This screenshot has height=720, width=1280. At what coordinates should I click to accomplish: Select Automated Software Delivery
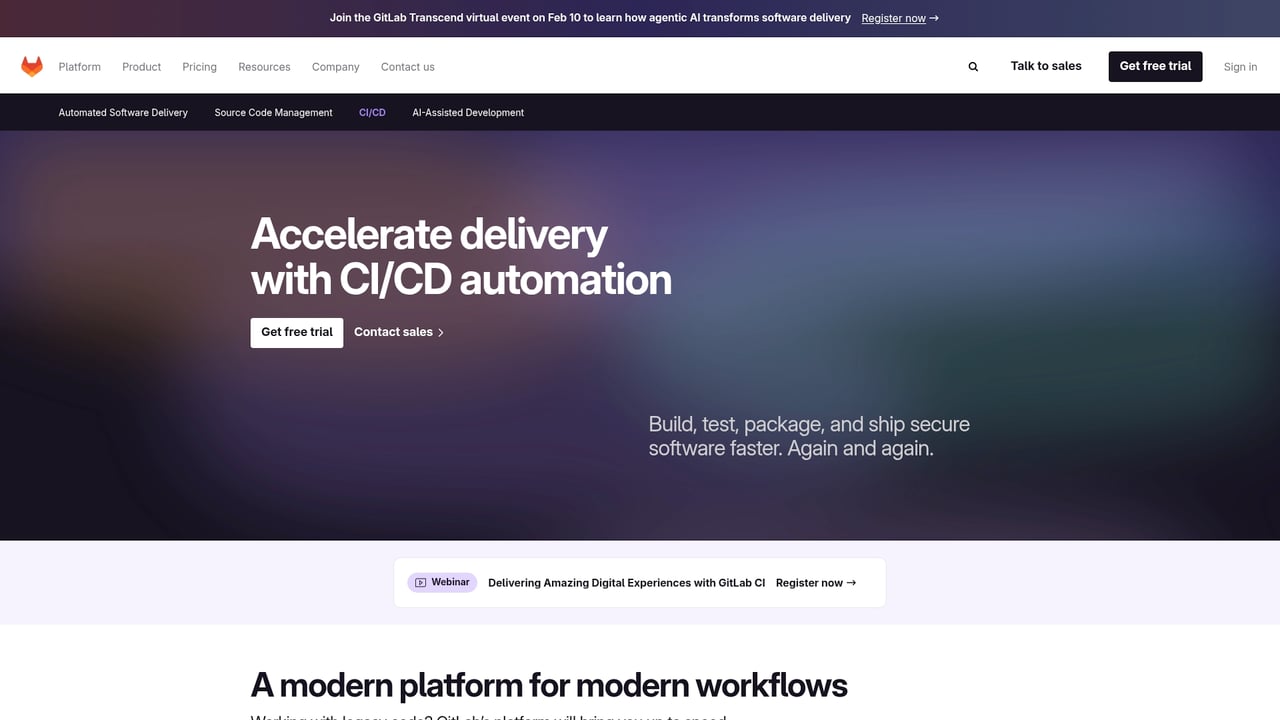(x=123, y=112)
